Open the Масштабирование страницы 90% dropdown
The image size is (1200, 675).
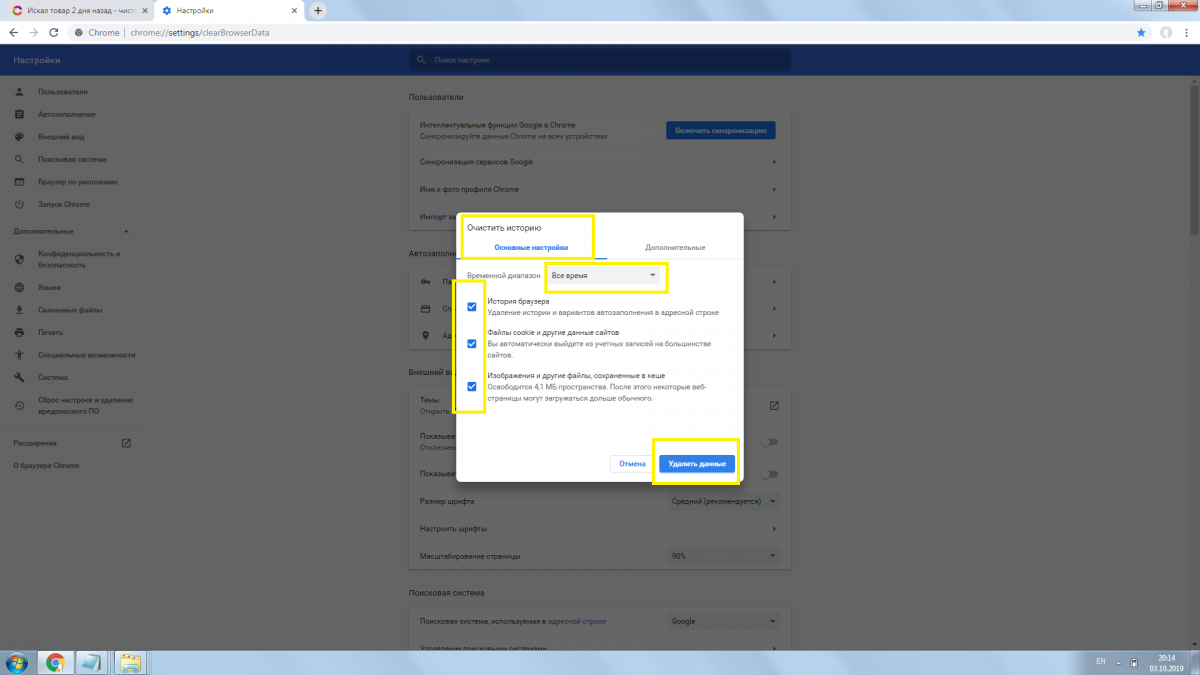pos(722,556)
